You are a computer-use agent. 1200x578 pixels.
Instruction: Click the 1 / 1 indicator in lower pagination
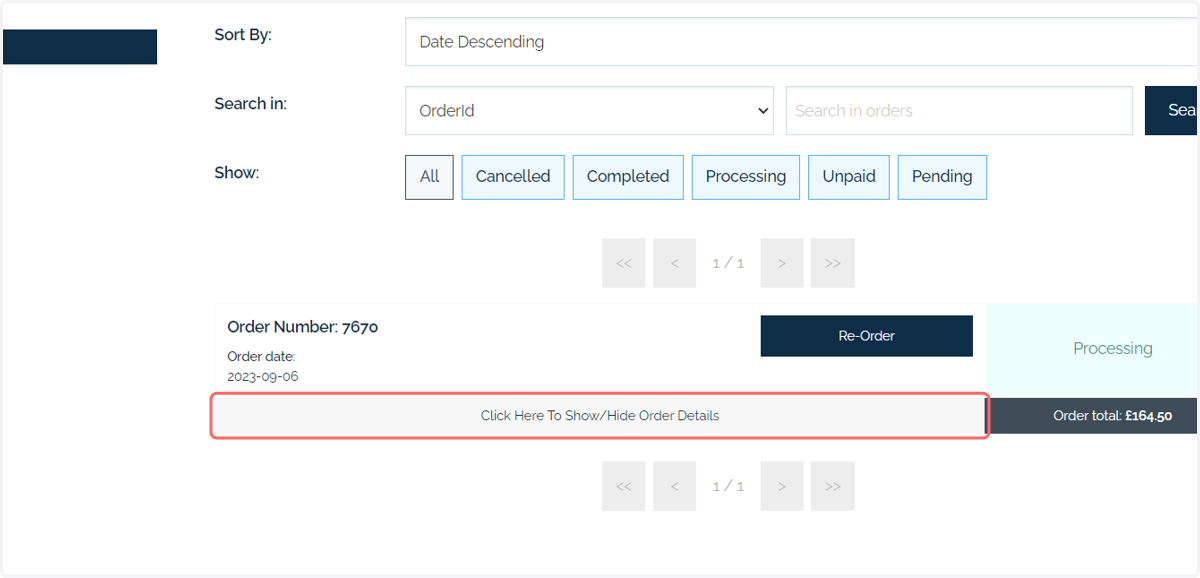point(728,486)
